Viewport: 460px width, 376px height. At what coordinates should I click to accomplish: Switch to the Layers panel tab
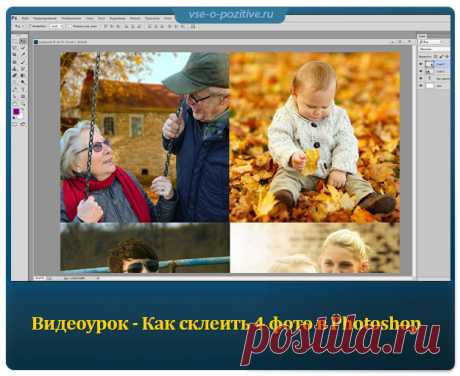(422, 36)
